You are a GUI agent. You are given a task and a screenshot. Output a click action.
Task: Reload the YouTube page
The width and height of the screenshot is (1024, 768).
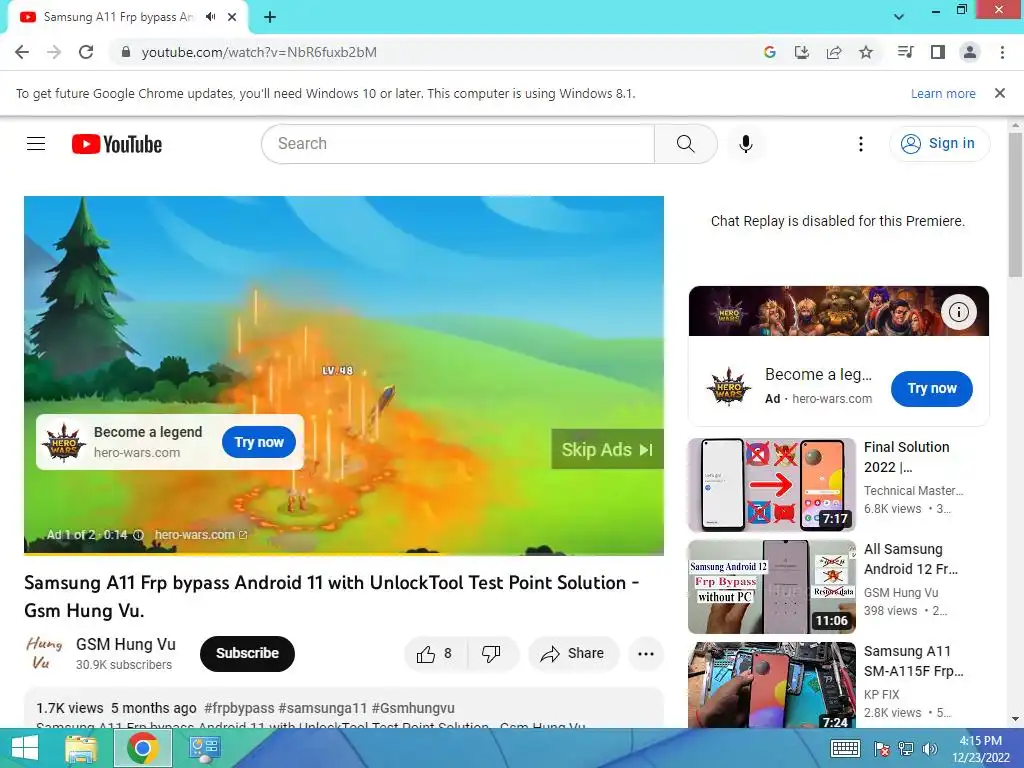tap(86, 52)
